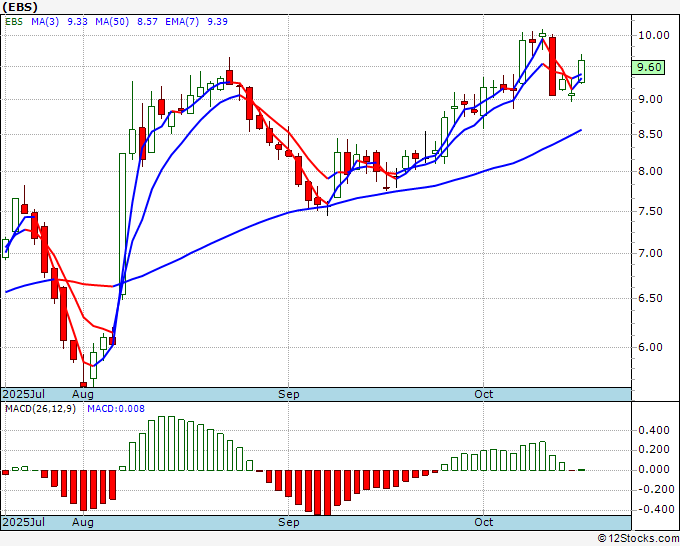This screenshot has width=680, height=546.
Task: Click the Aug label on price chart axis
Action: click(83, 394)
